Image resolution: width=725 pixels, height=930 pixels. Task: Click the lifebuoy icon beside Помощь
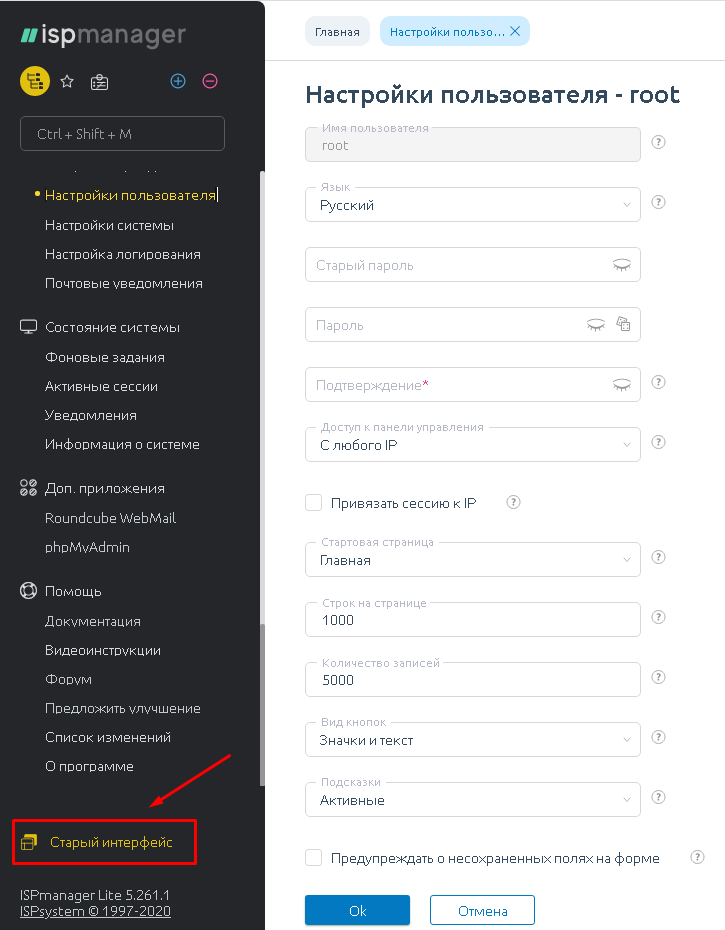[x=28, y=591]
